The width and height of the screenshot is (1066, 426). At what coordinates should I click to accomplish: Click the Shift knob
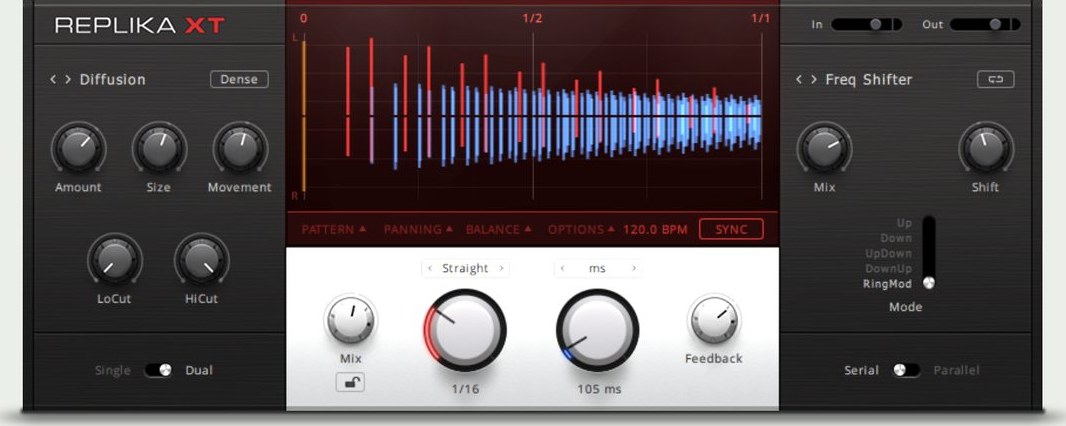coord(986,149)
